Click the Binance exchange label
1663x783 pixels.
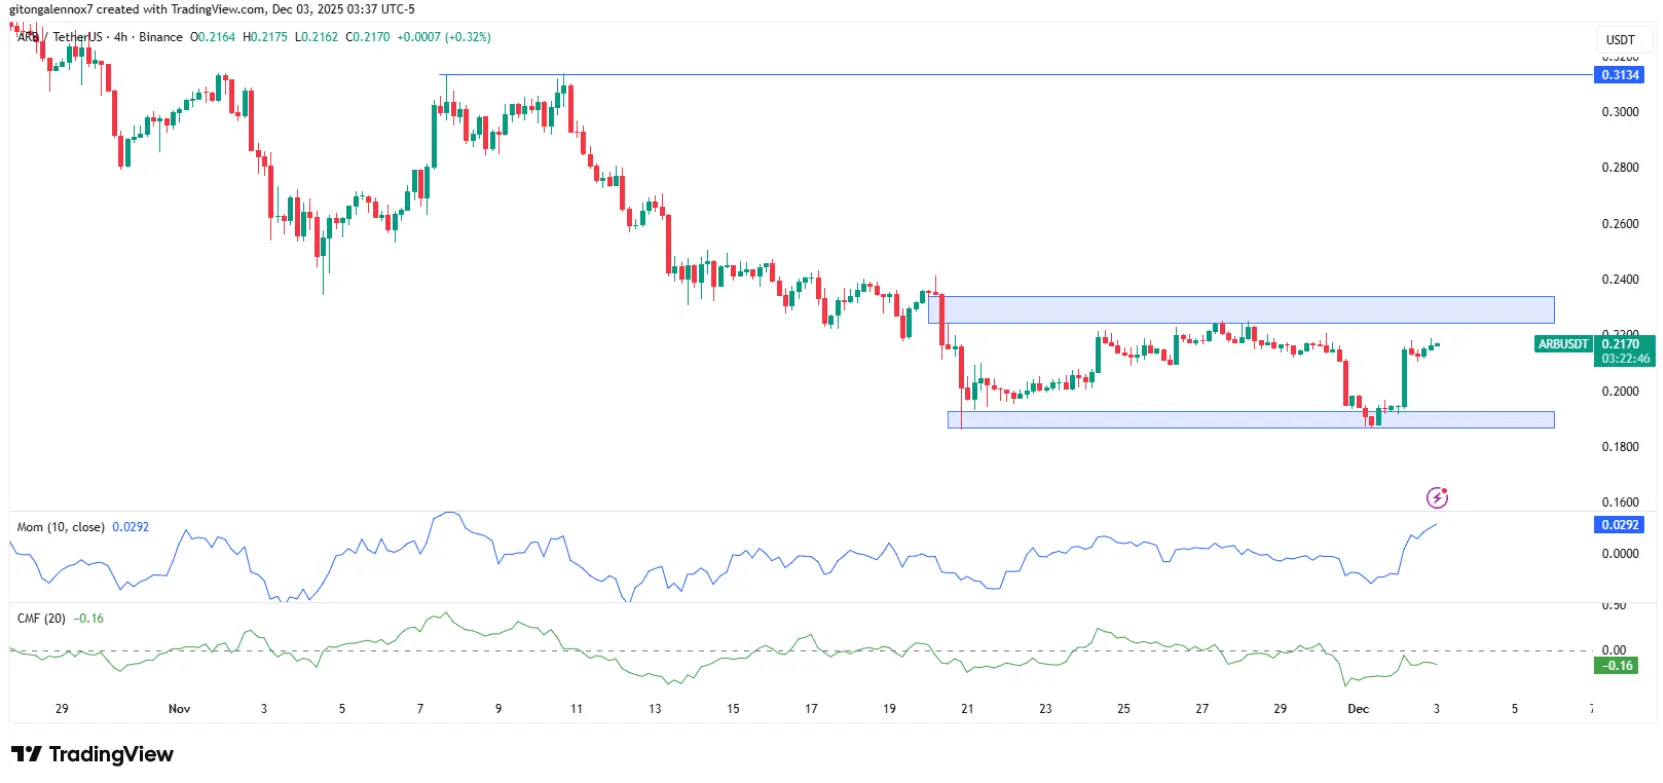(x=160, y=37)
